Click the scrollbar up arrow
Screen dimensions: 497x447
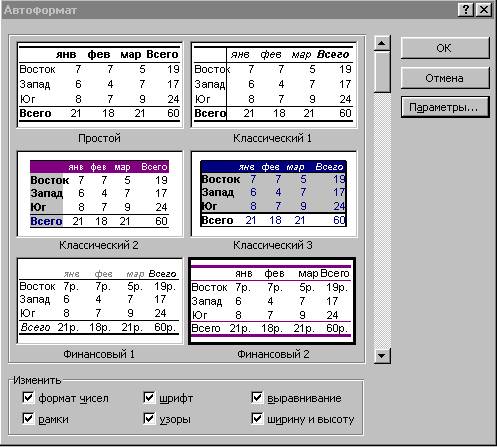click(x=382, y=43)
